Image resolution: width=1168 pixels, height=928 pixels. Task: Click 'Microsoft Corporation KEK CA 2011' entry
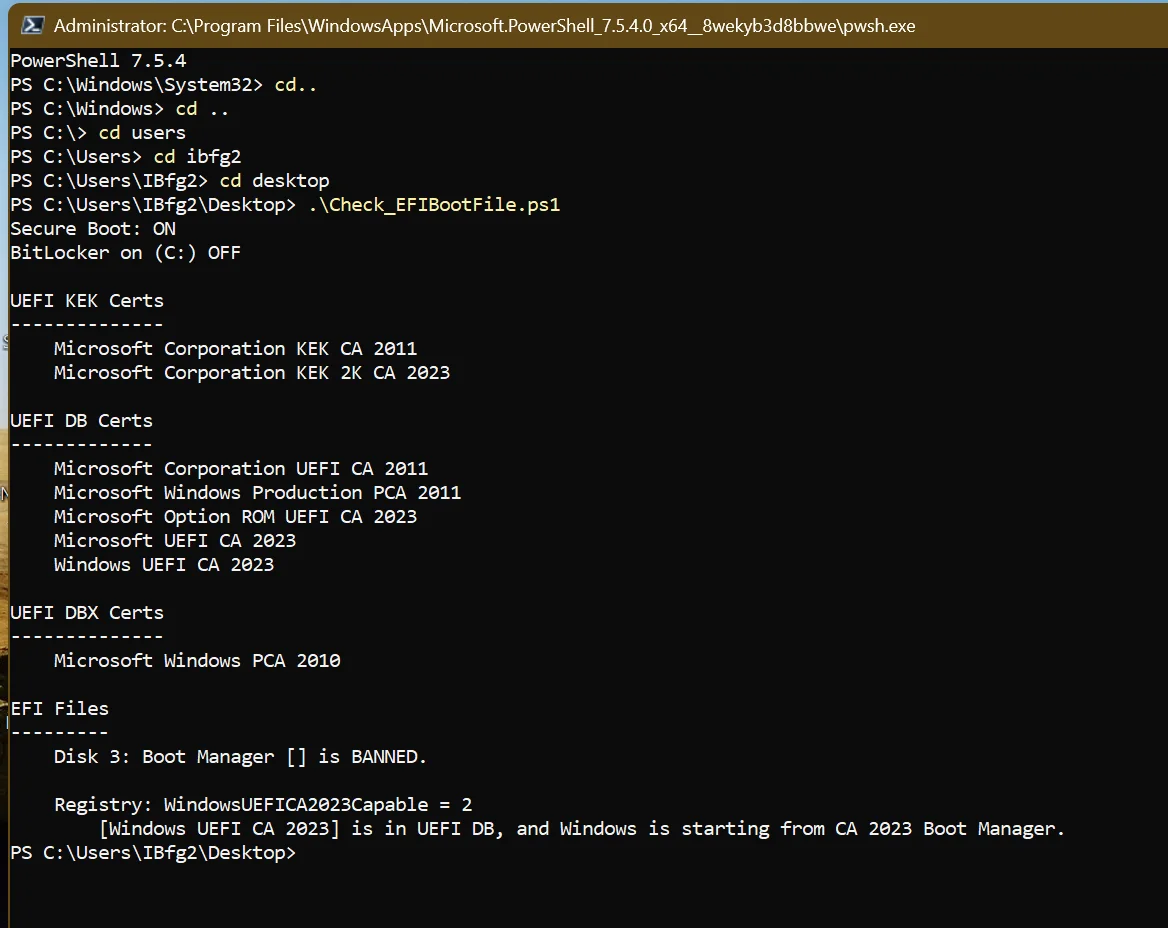coord(235,349)
